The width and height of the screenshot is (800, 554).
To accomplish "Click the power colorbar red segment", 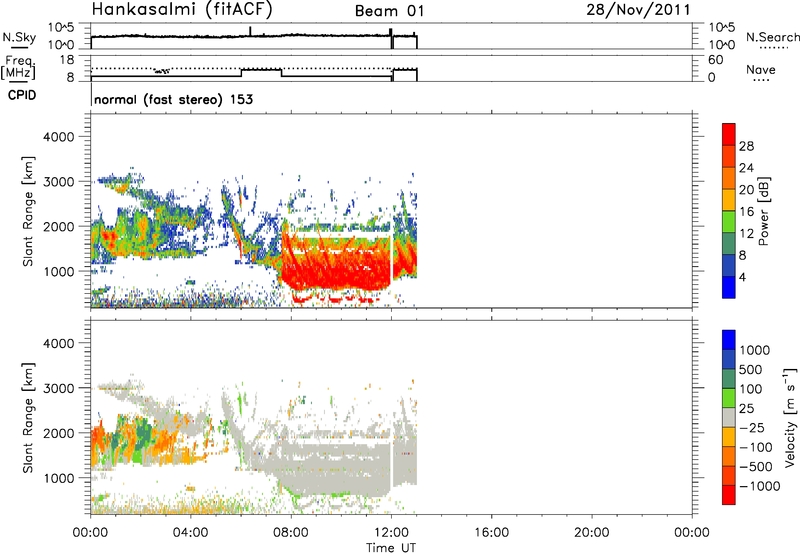I will [729, 133].
